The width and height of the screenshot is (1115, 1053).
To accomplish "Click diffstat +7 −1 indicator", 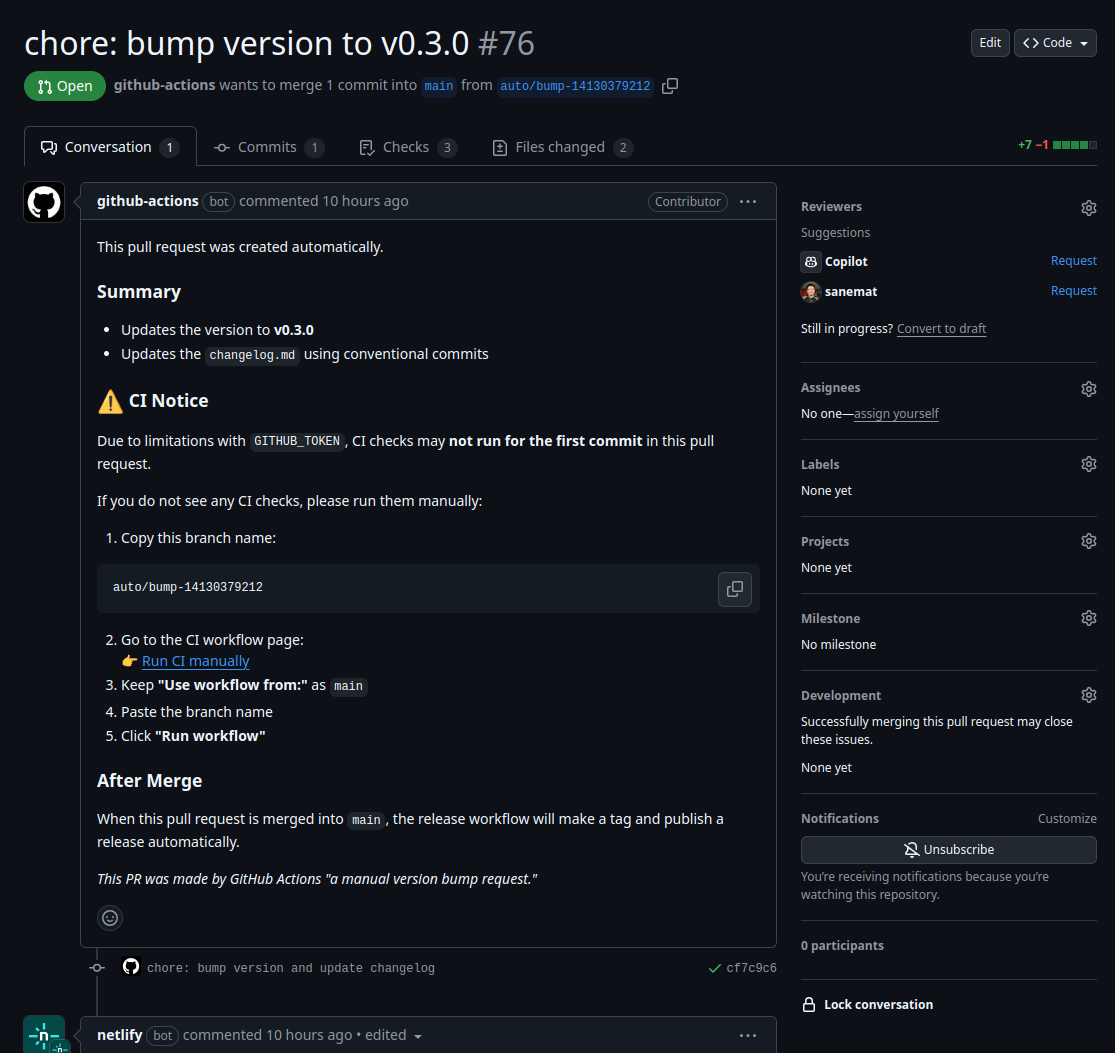I will [1057, 145].
